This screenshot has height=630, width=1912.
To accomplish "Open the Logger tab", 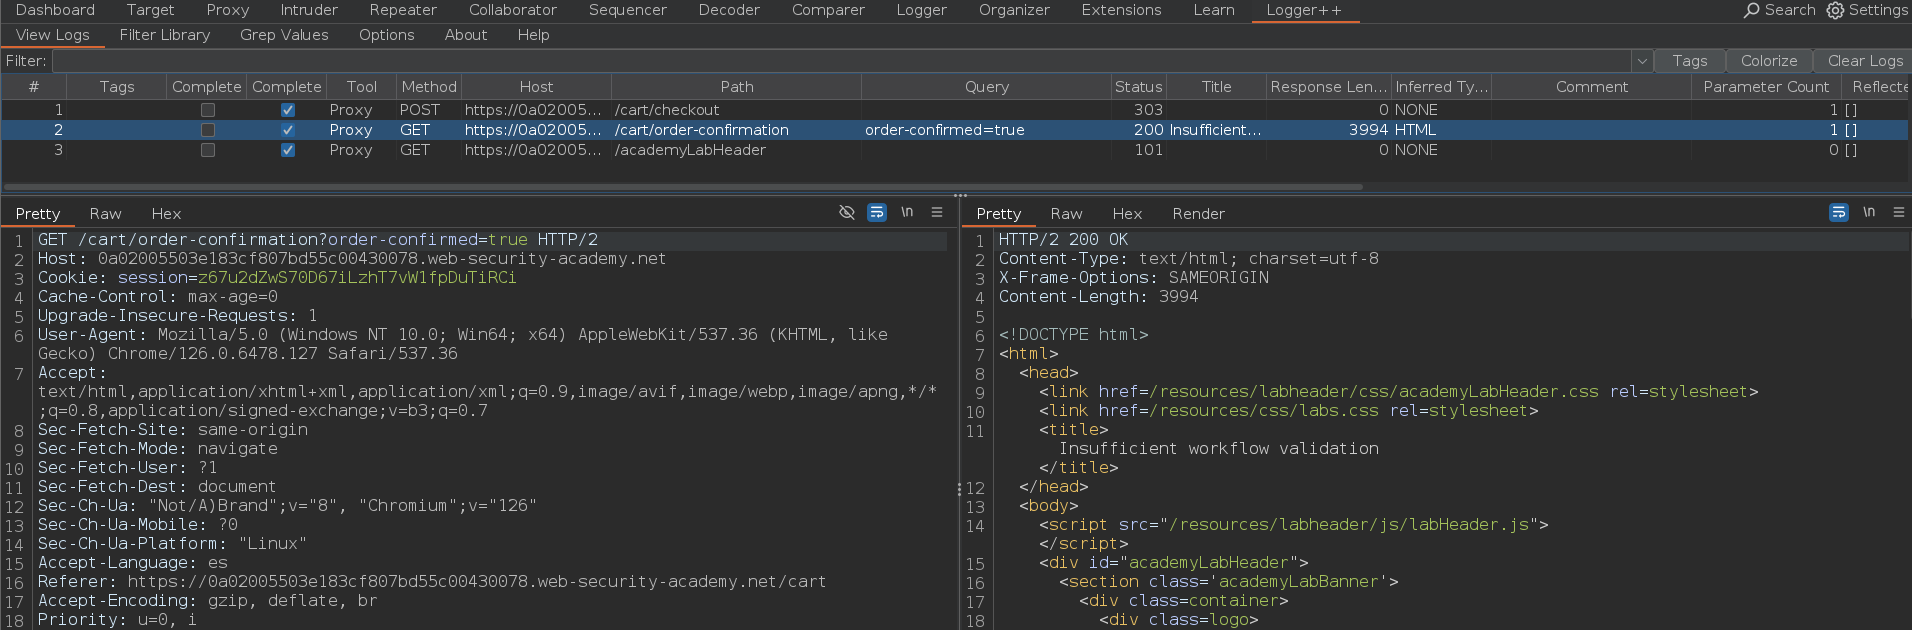I will click(x=921, y=10).
